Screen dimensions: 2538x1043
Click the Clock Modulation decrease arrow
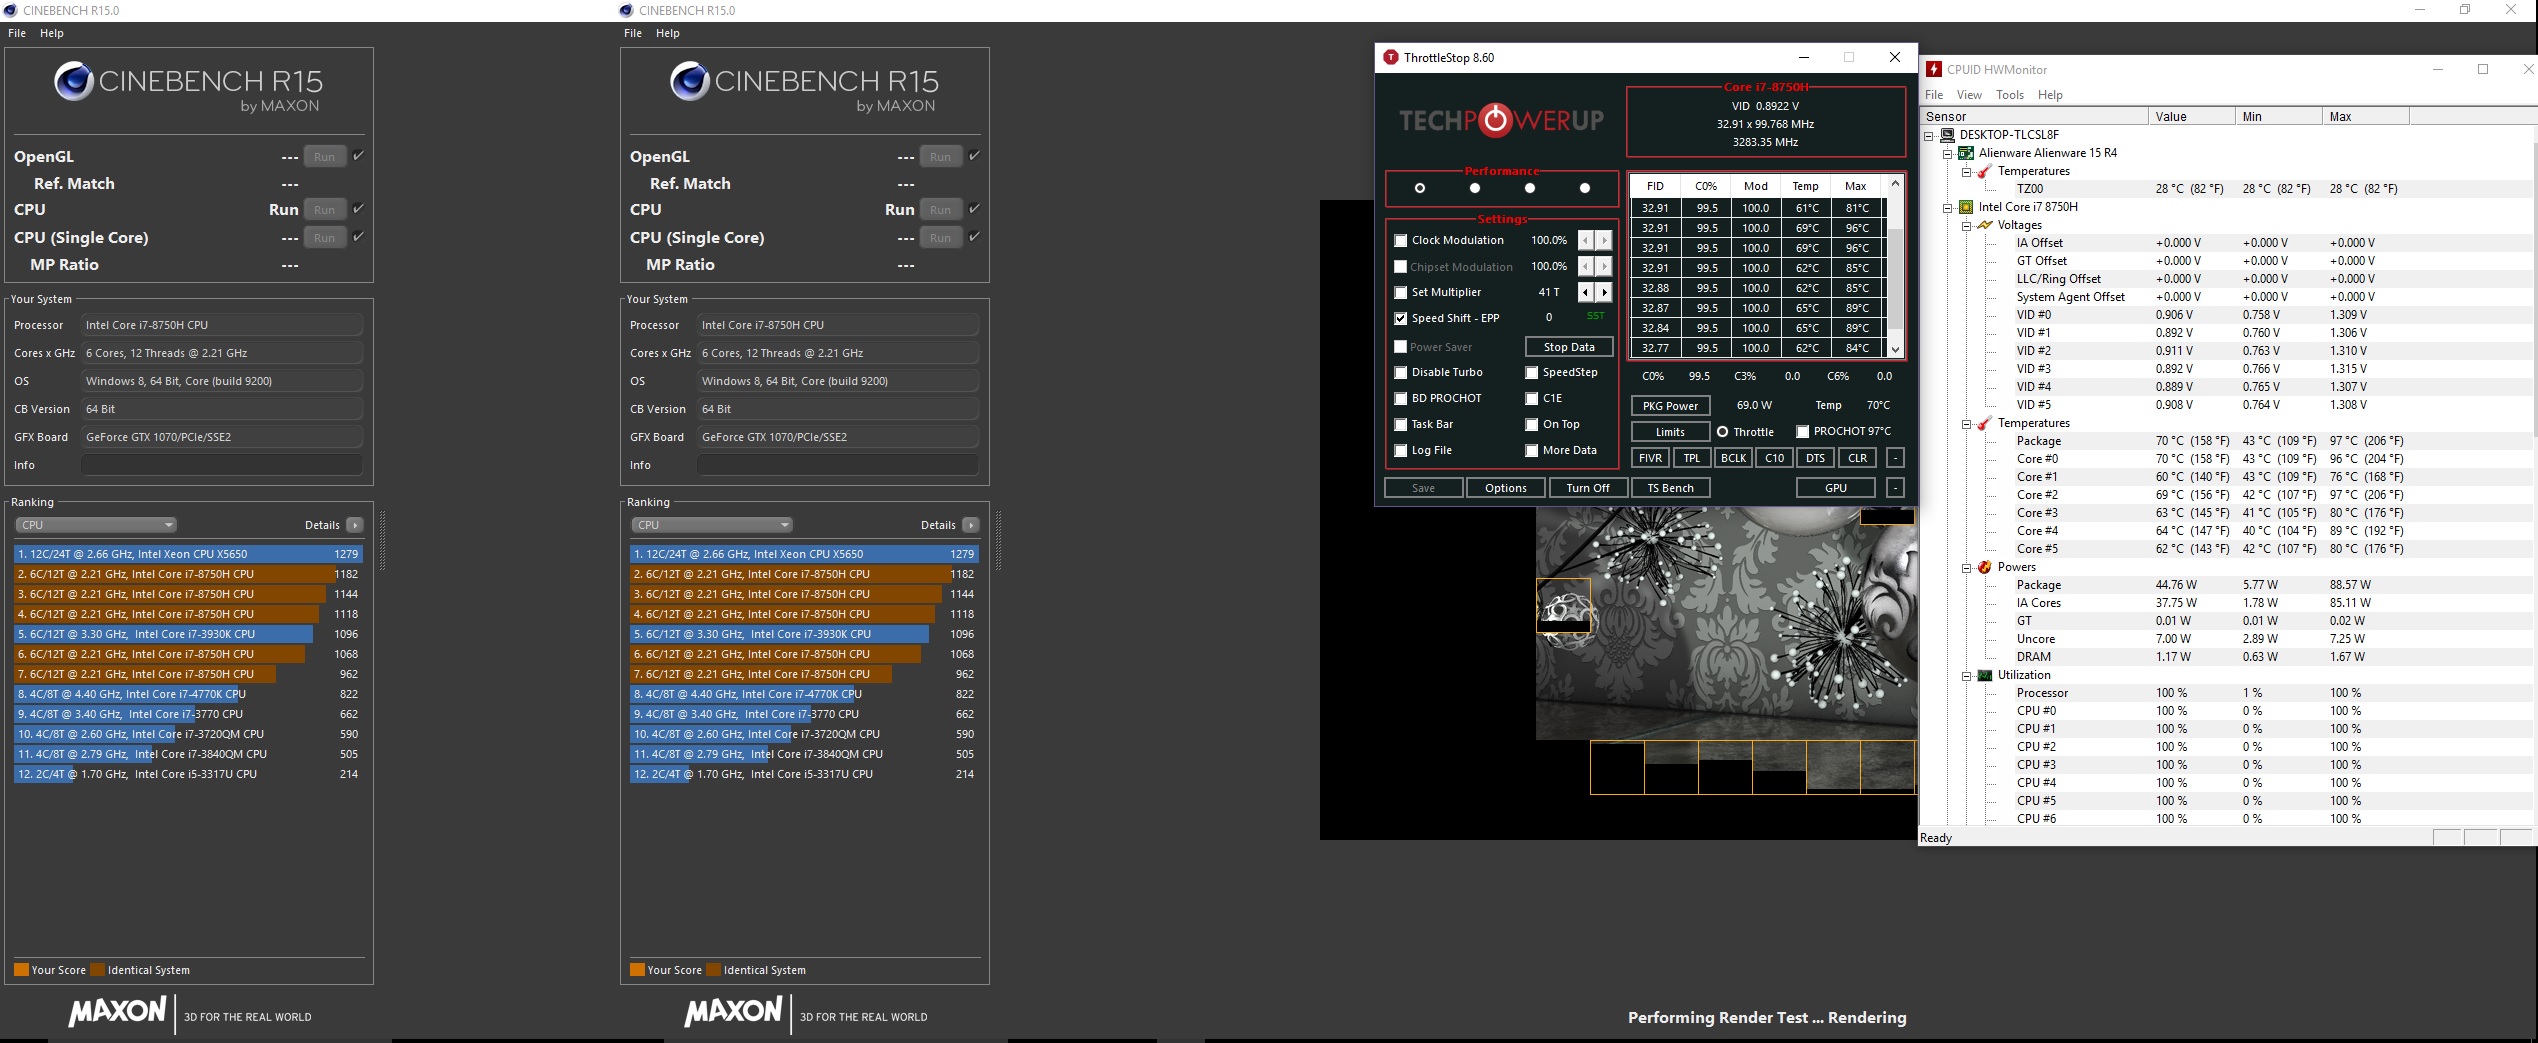(x=1586, y=240)
